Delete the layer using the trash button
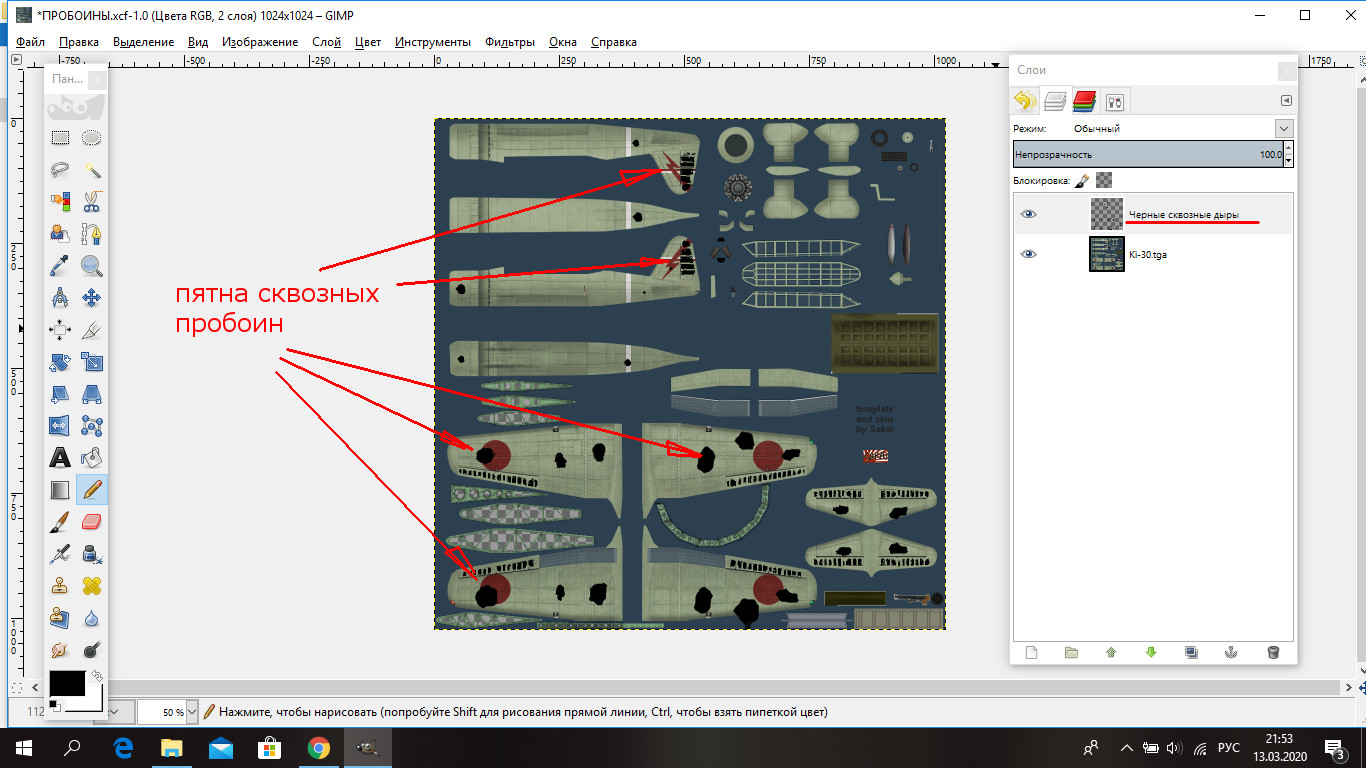Image resolution: width=1366 pixels, height=768 pixels. [x=1273, y=652]
